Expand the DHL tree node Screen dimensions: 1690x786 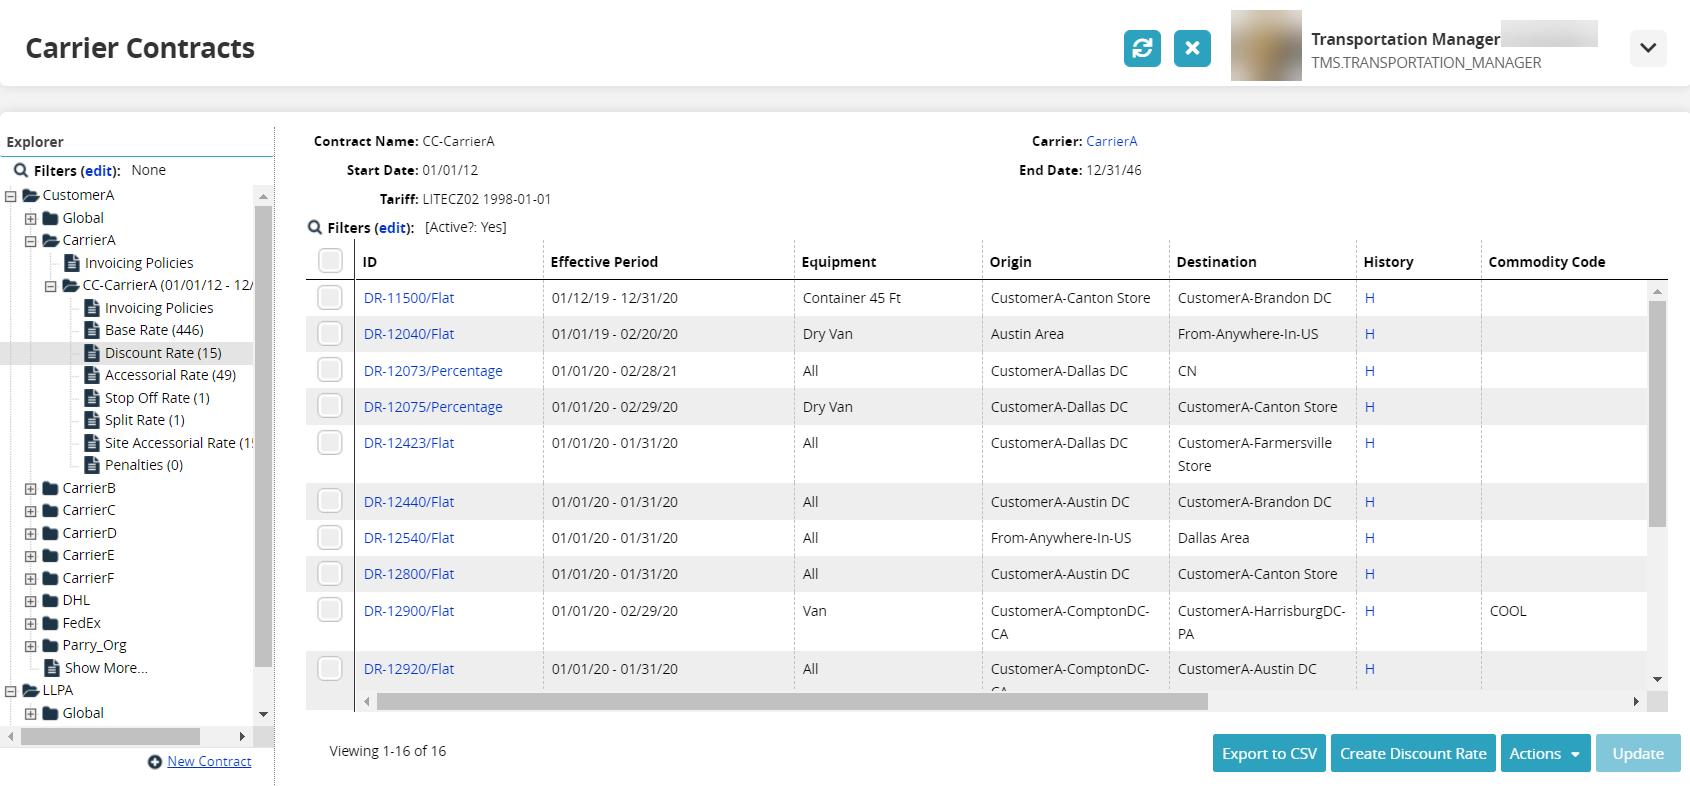[31, 601]
